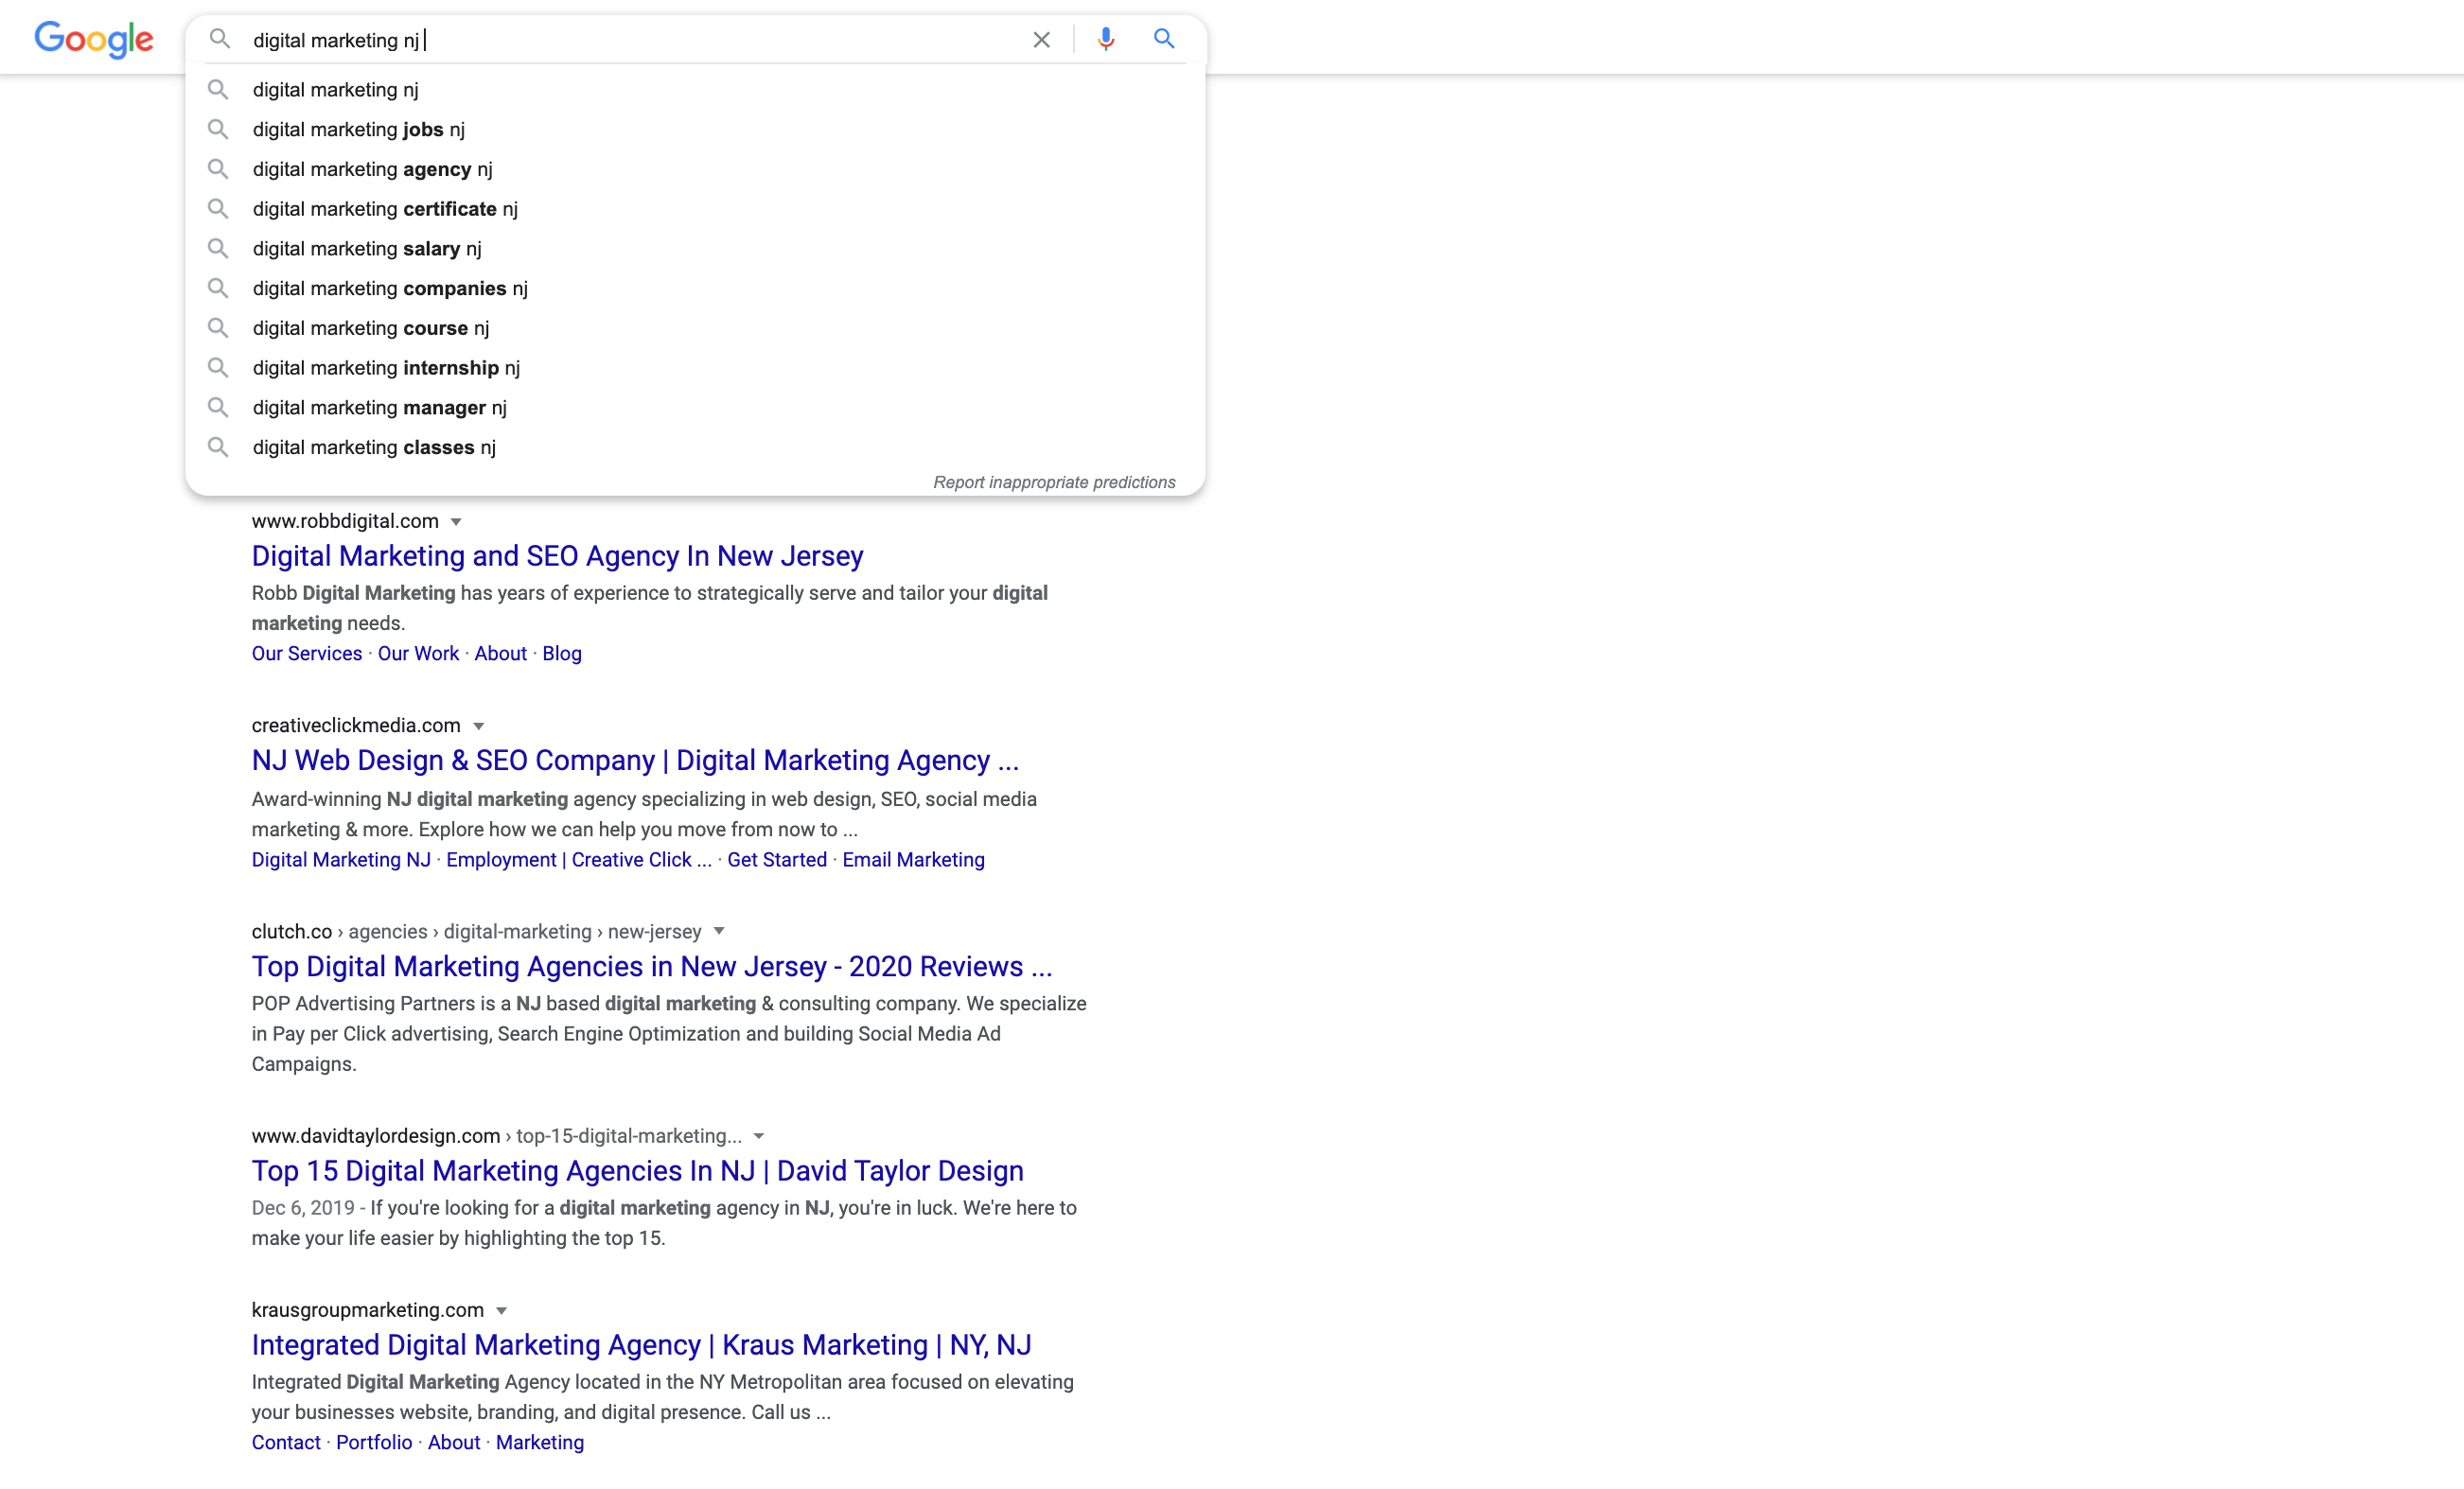The height and width of the screenshot is (1489, 2464).
Task: Click the magnifier icon inside the search field
Action: pos(219,39)
